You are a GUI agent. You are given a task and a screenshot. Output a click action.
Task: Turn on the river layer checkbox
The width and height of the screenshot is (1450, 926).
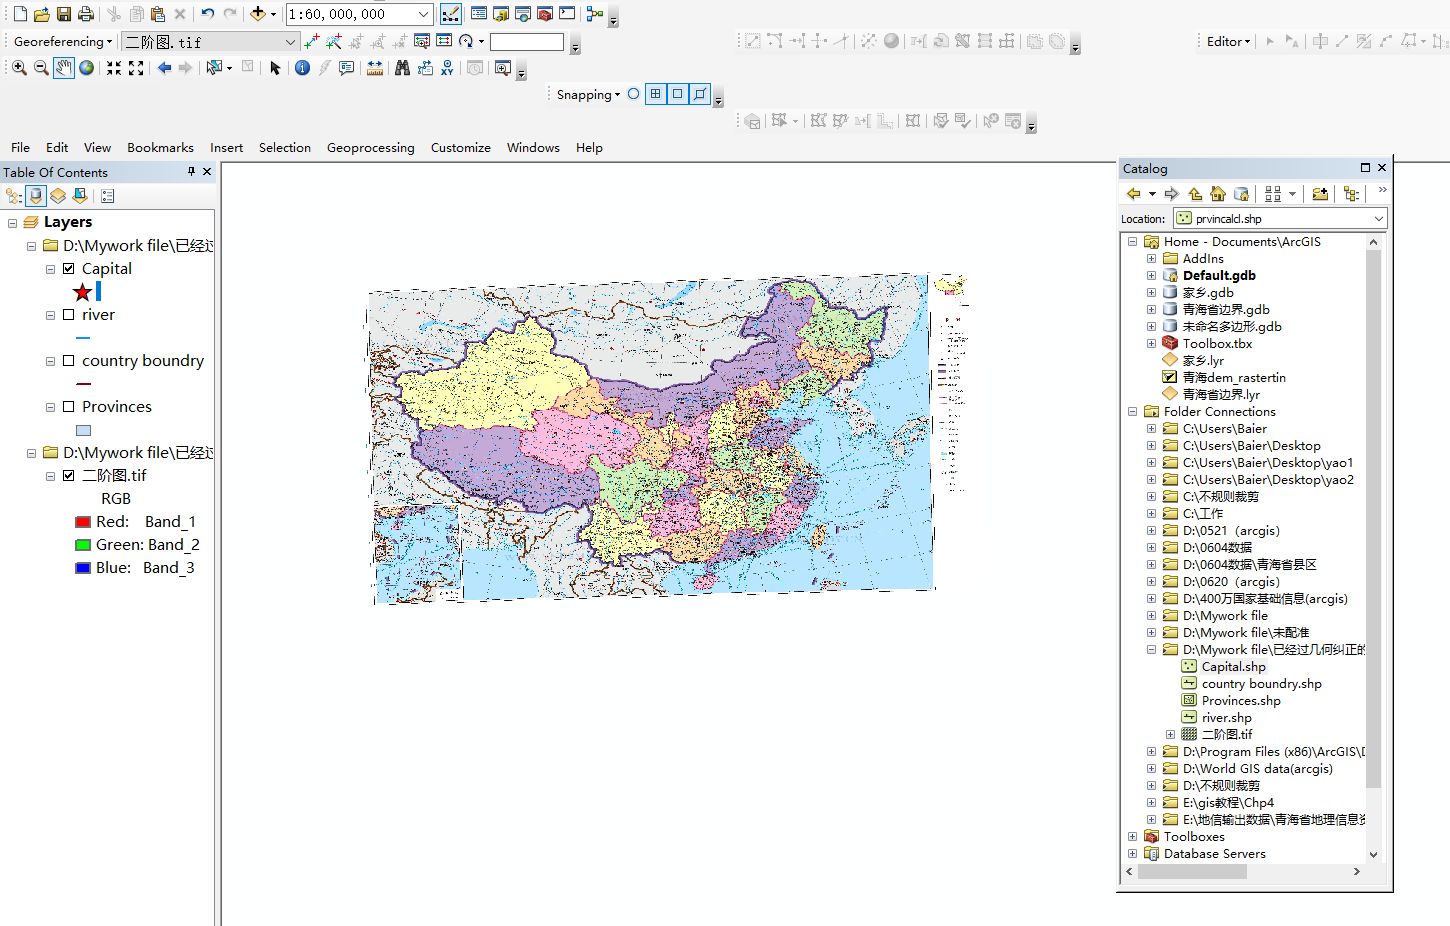point(69,315)
